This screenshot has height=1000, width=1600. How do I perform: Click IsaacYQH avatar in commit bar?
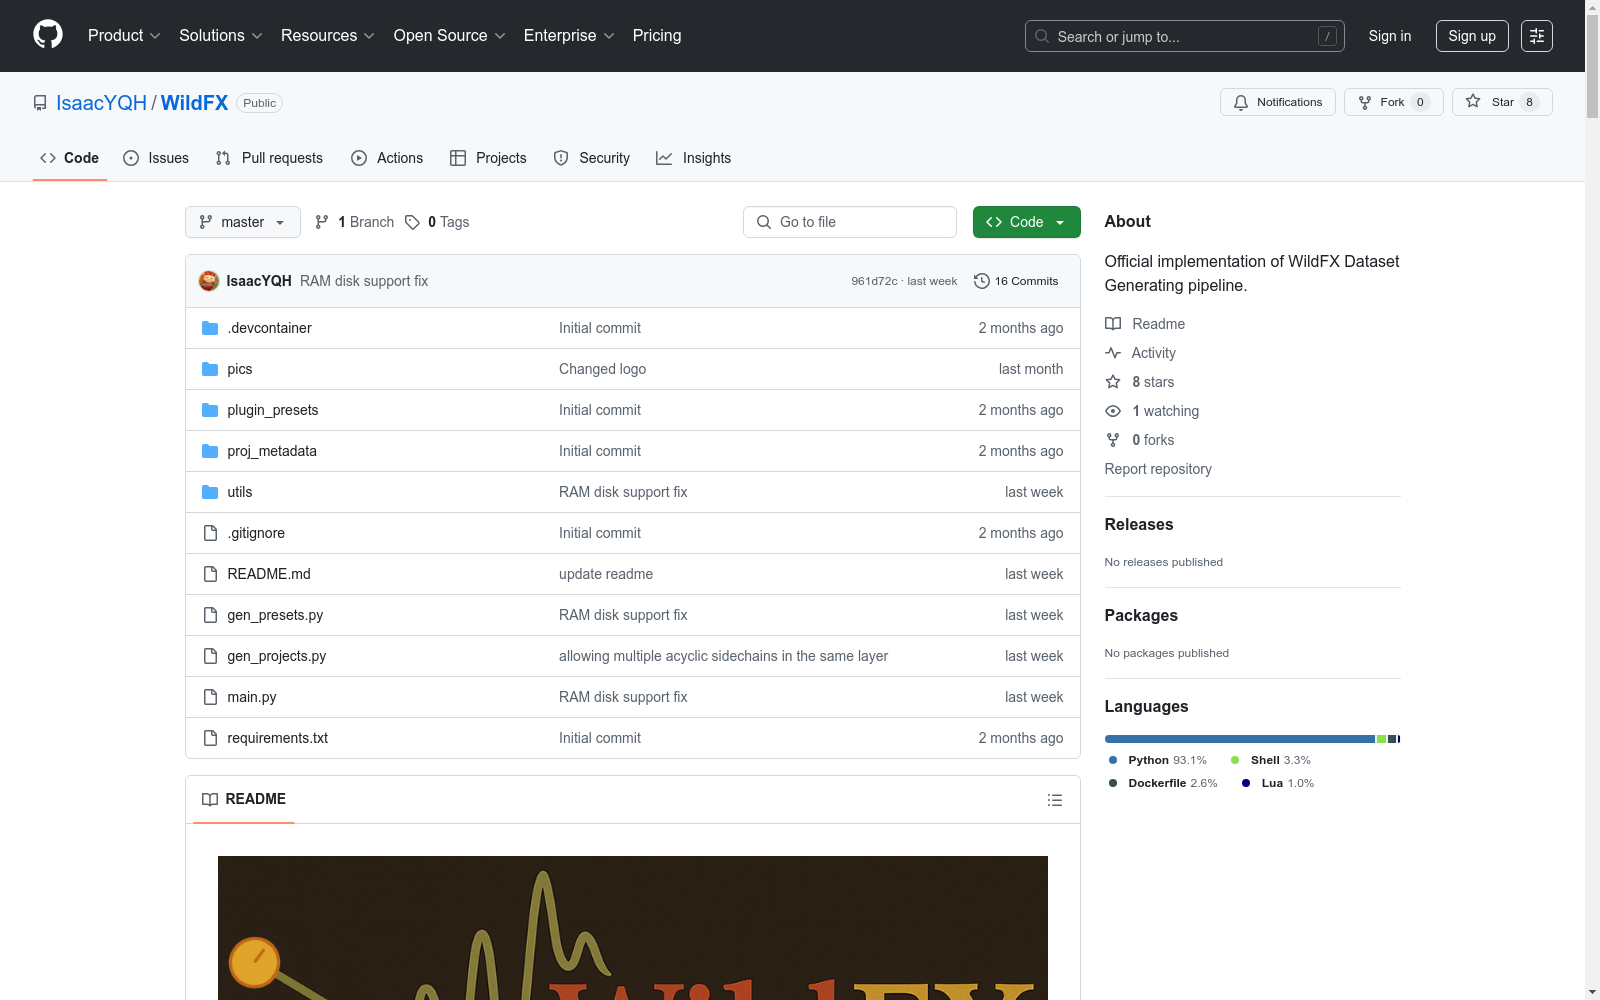click(x=209, y=281)
